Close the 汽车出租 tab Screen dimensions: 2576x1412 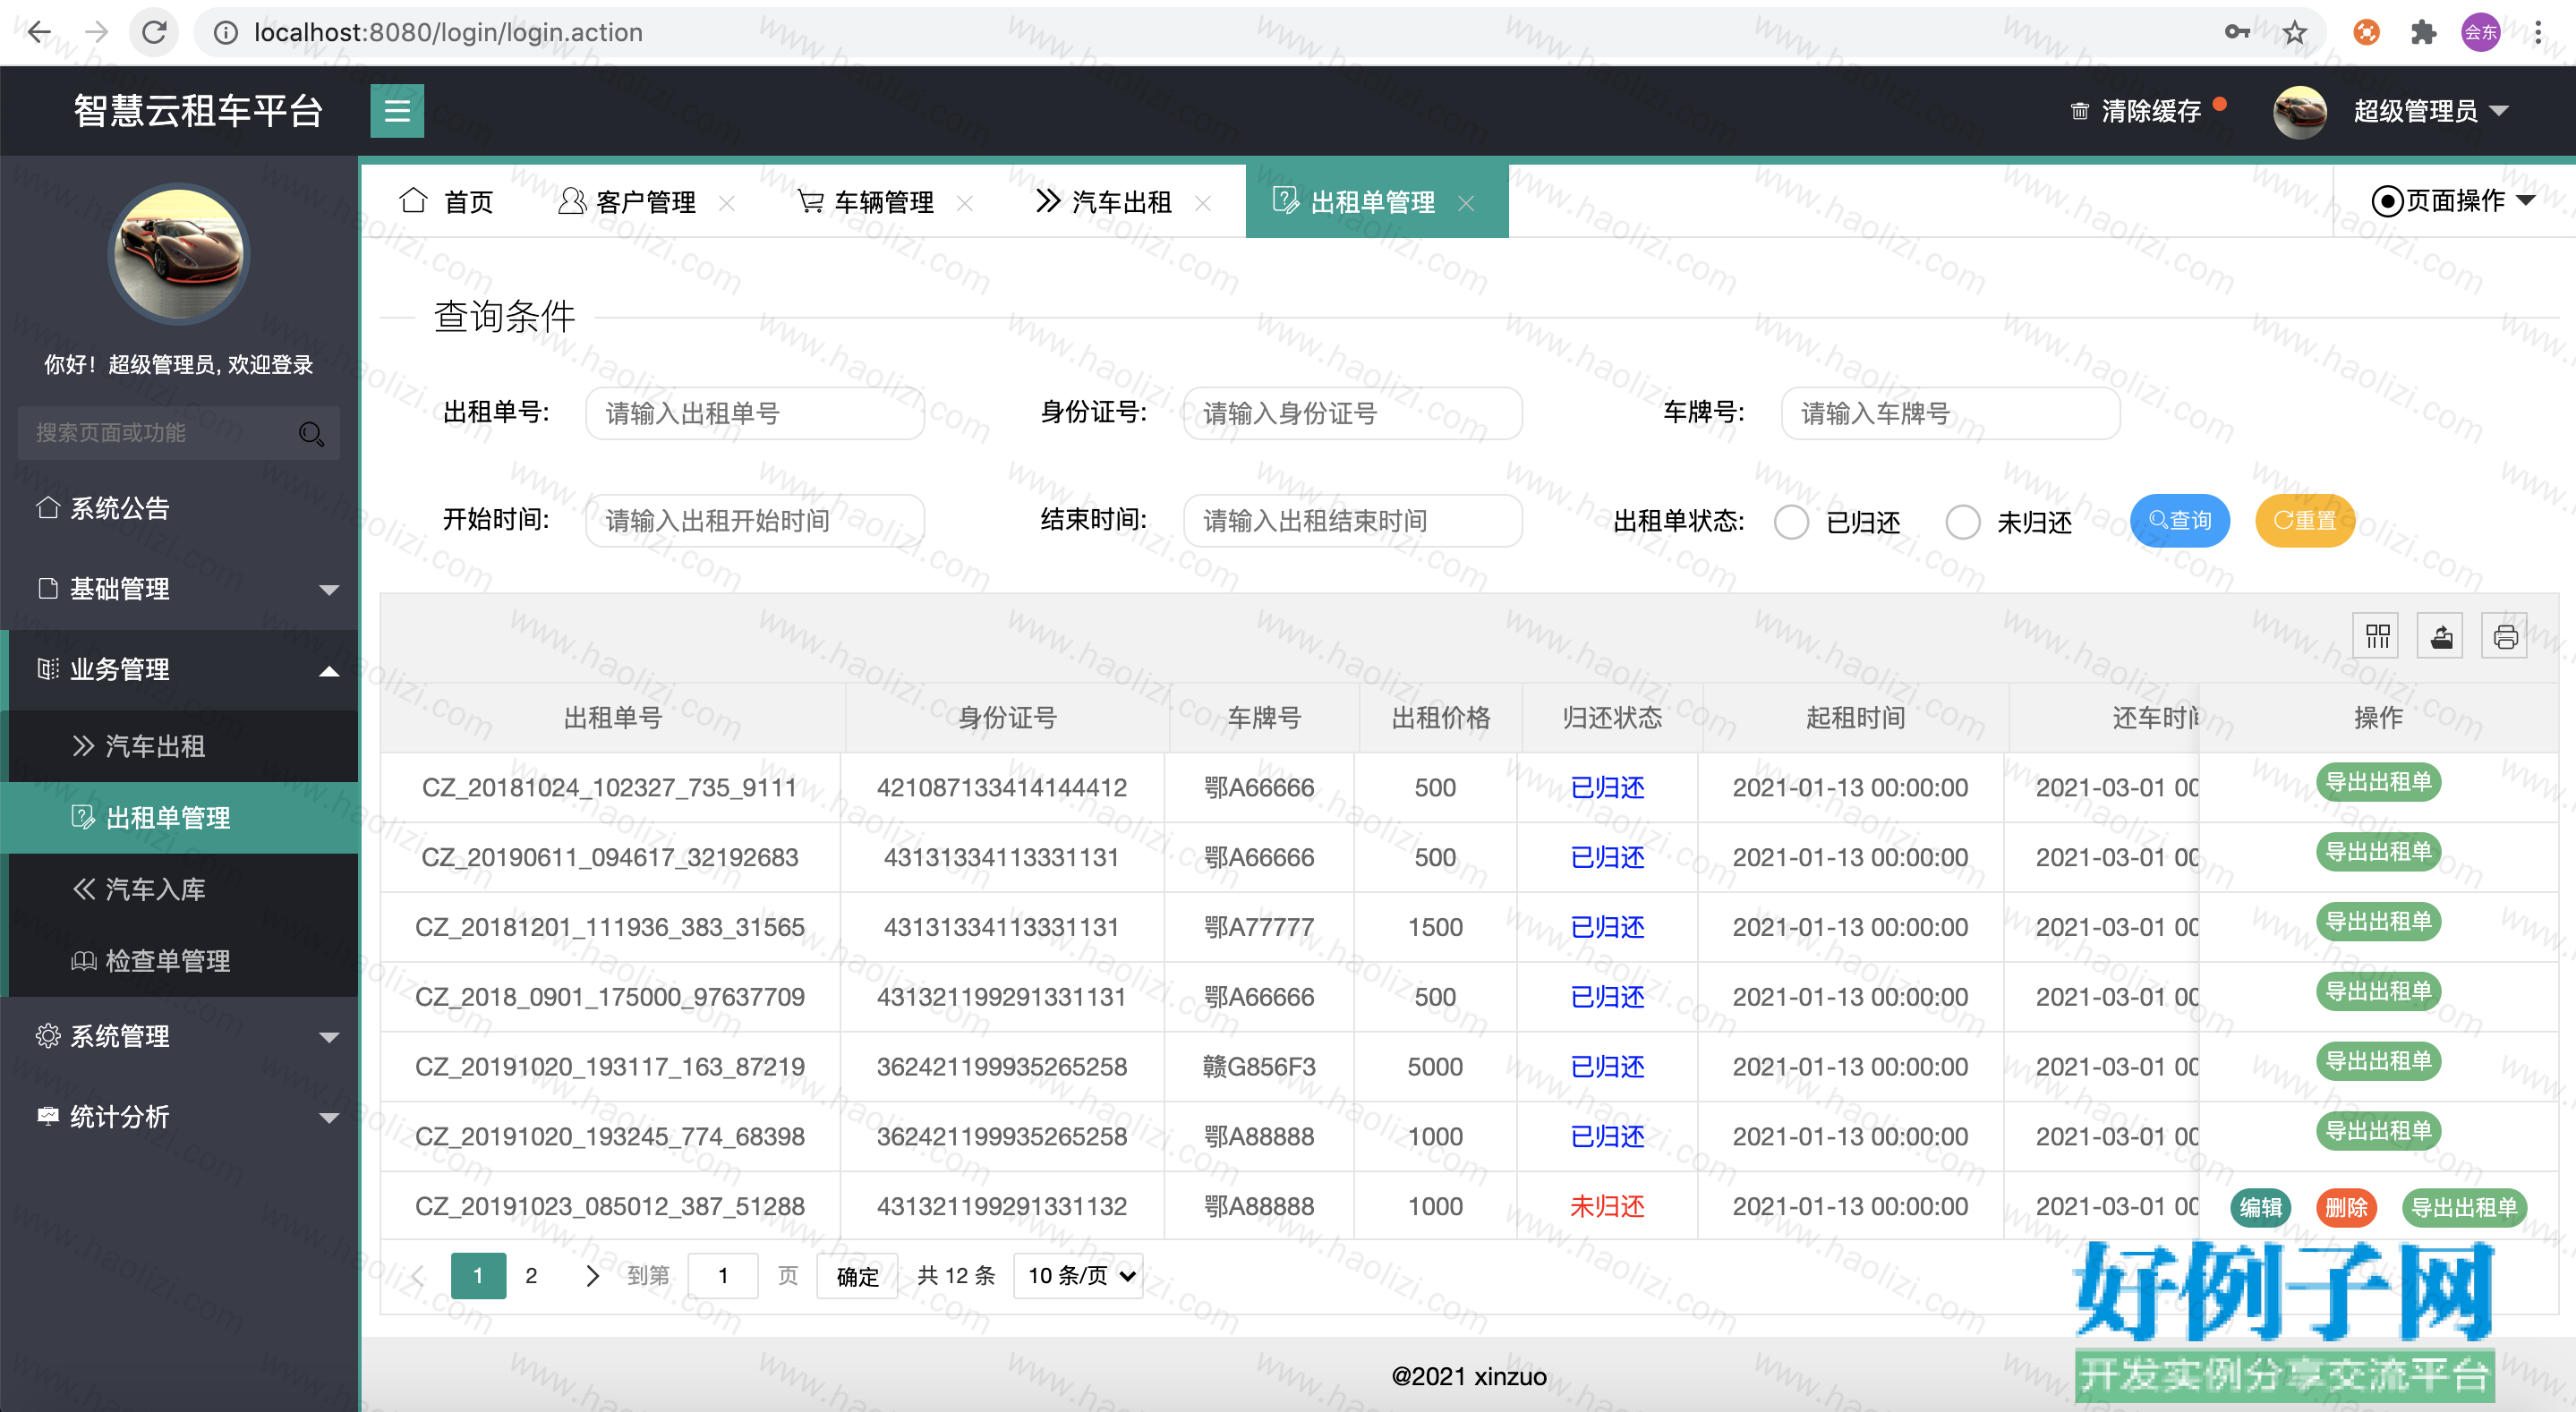click(x=1203, y=203)
